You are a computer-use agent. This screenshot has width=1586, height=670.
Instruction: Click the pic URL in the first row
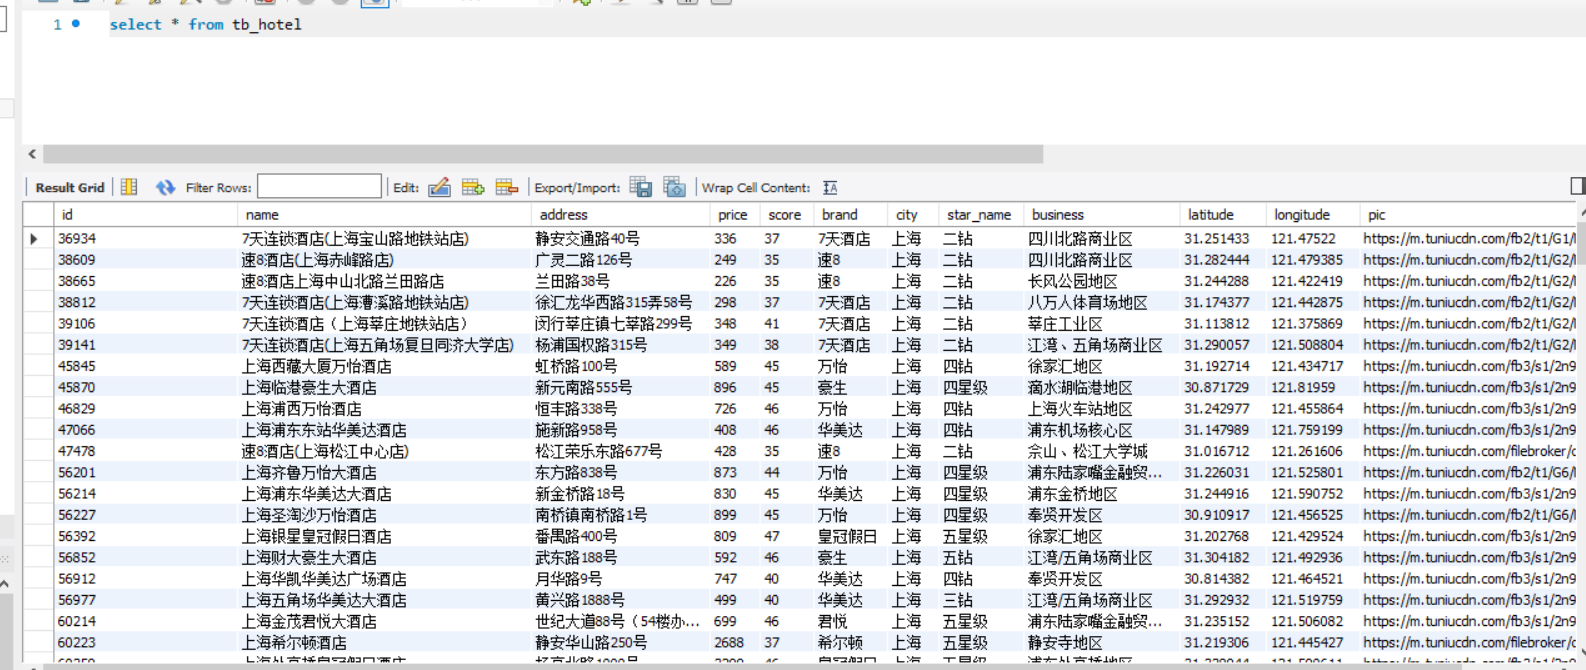1470,239
